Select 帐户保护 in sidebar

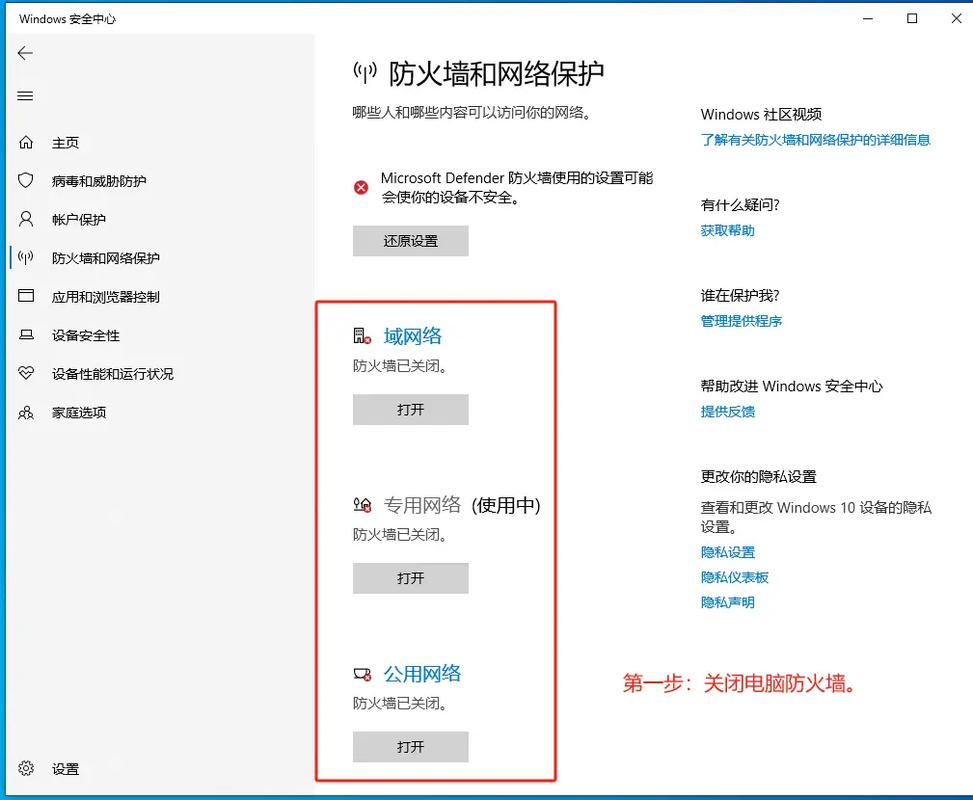(79, 220)
